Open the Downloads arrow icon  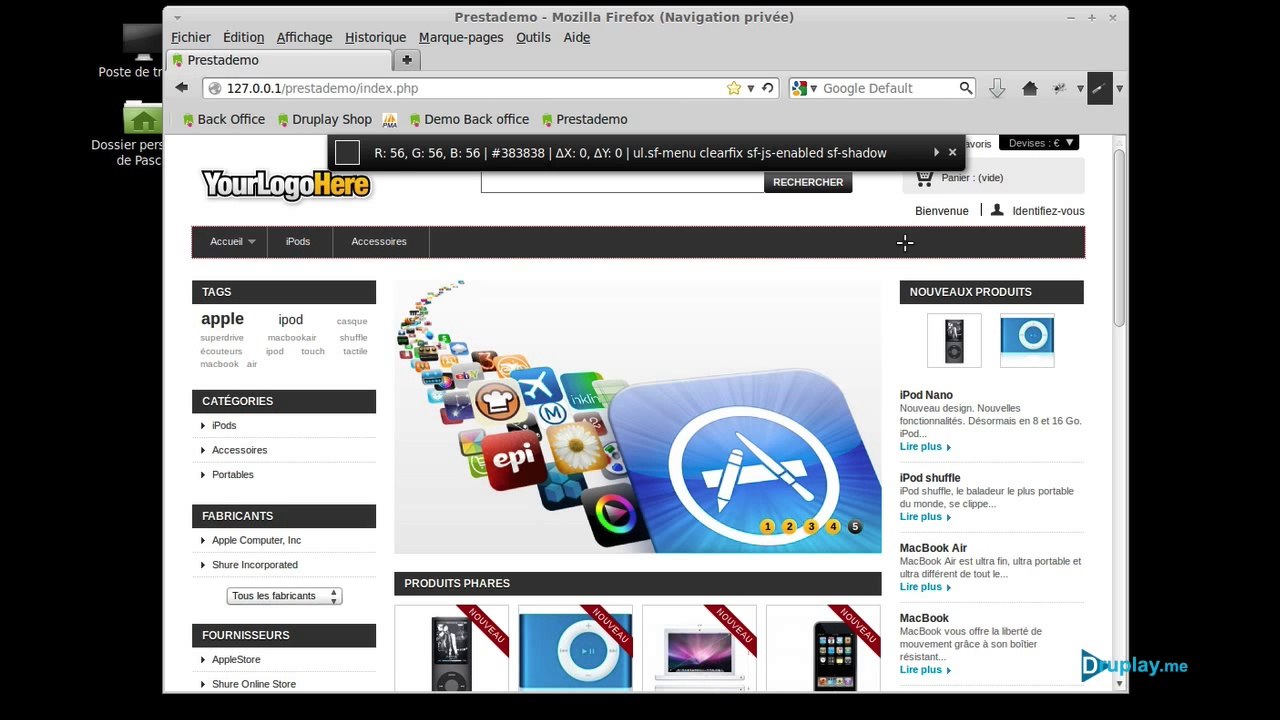coord(997,88)
